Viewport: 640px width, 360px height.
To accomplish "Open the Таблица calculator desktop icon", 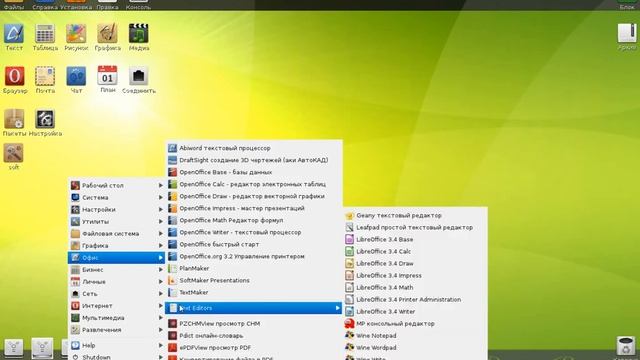I will (x=45, y=34).
